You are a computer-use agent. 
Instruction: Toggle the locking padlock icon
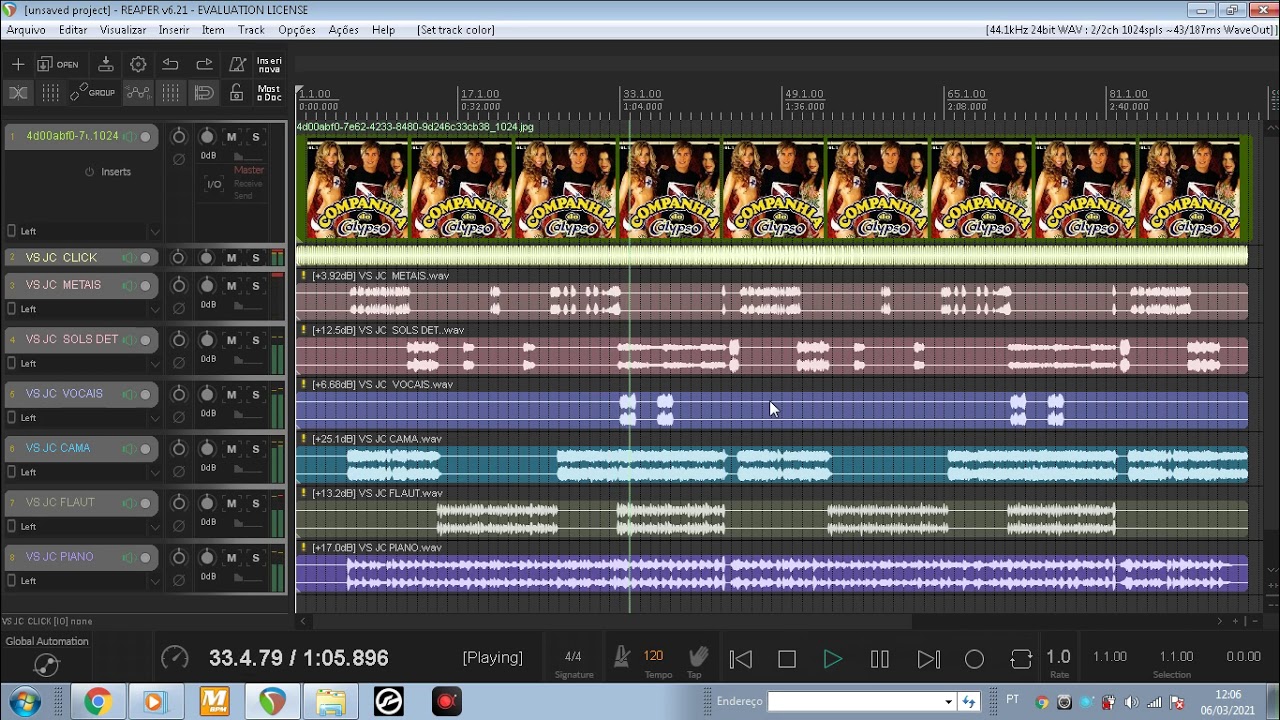point(237,93)
